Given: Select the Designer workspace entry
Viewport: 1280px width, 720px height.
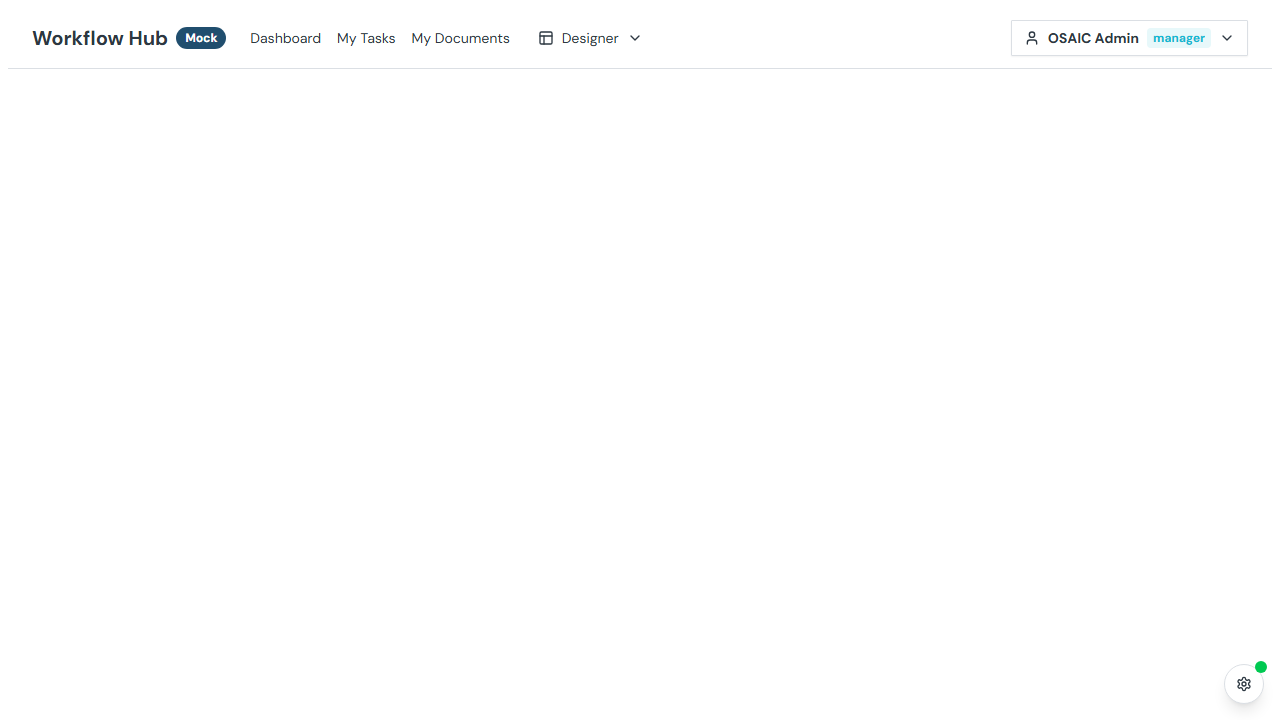Looking at the screenshot, I should coord(590,37).
